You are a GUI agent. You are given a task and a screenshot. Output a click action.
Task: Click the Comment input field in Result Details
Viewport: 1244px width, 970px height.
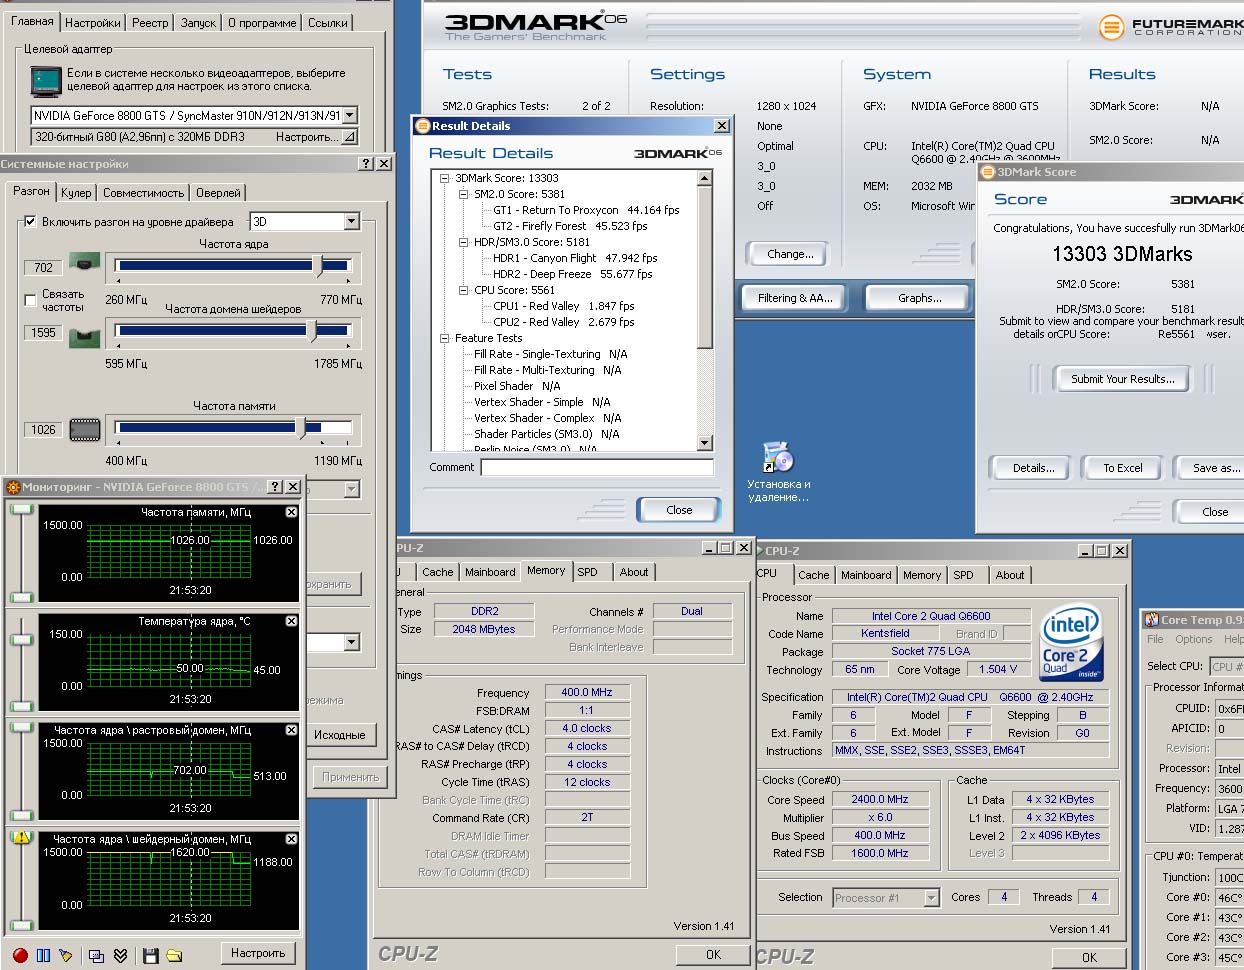597,467
